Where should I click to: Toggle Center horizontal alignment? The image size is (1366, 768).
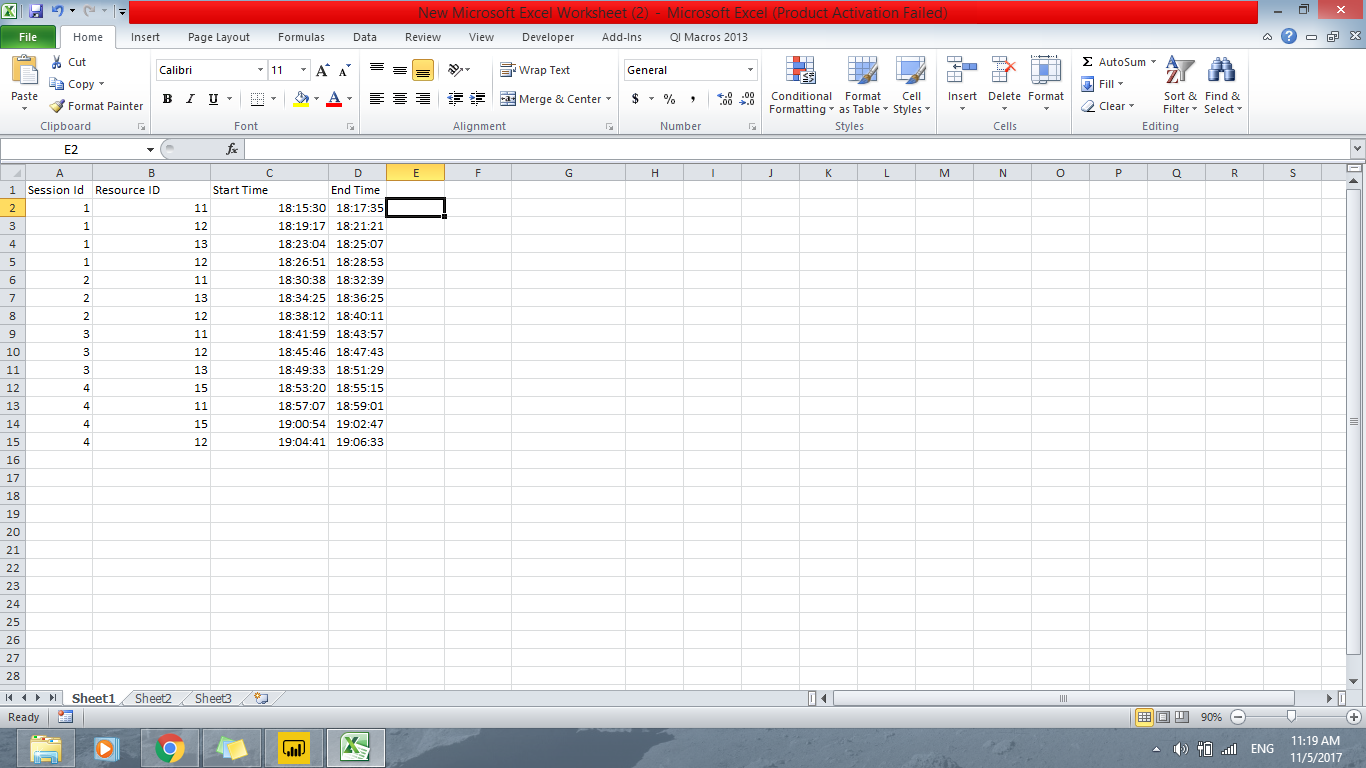[400, 99]
